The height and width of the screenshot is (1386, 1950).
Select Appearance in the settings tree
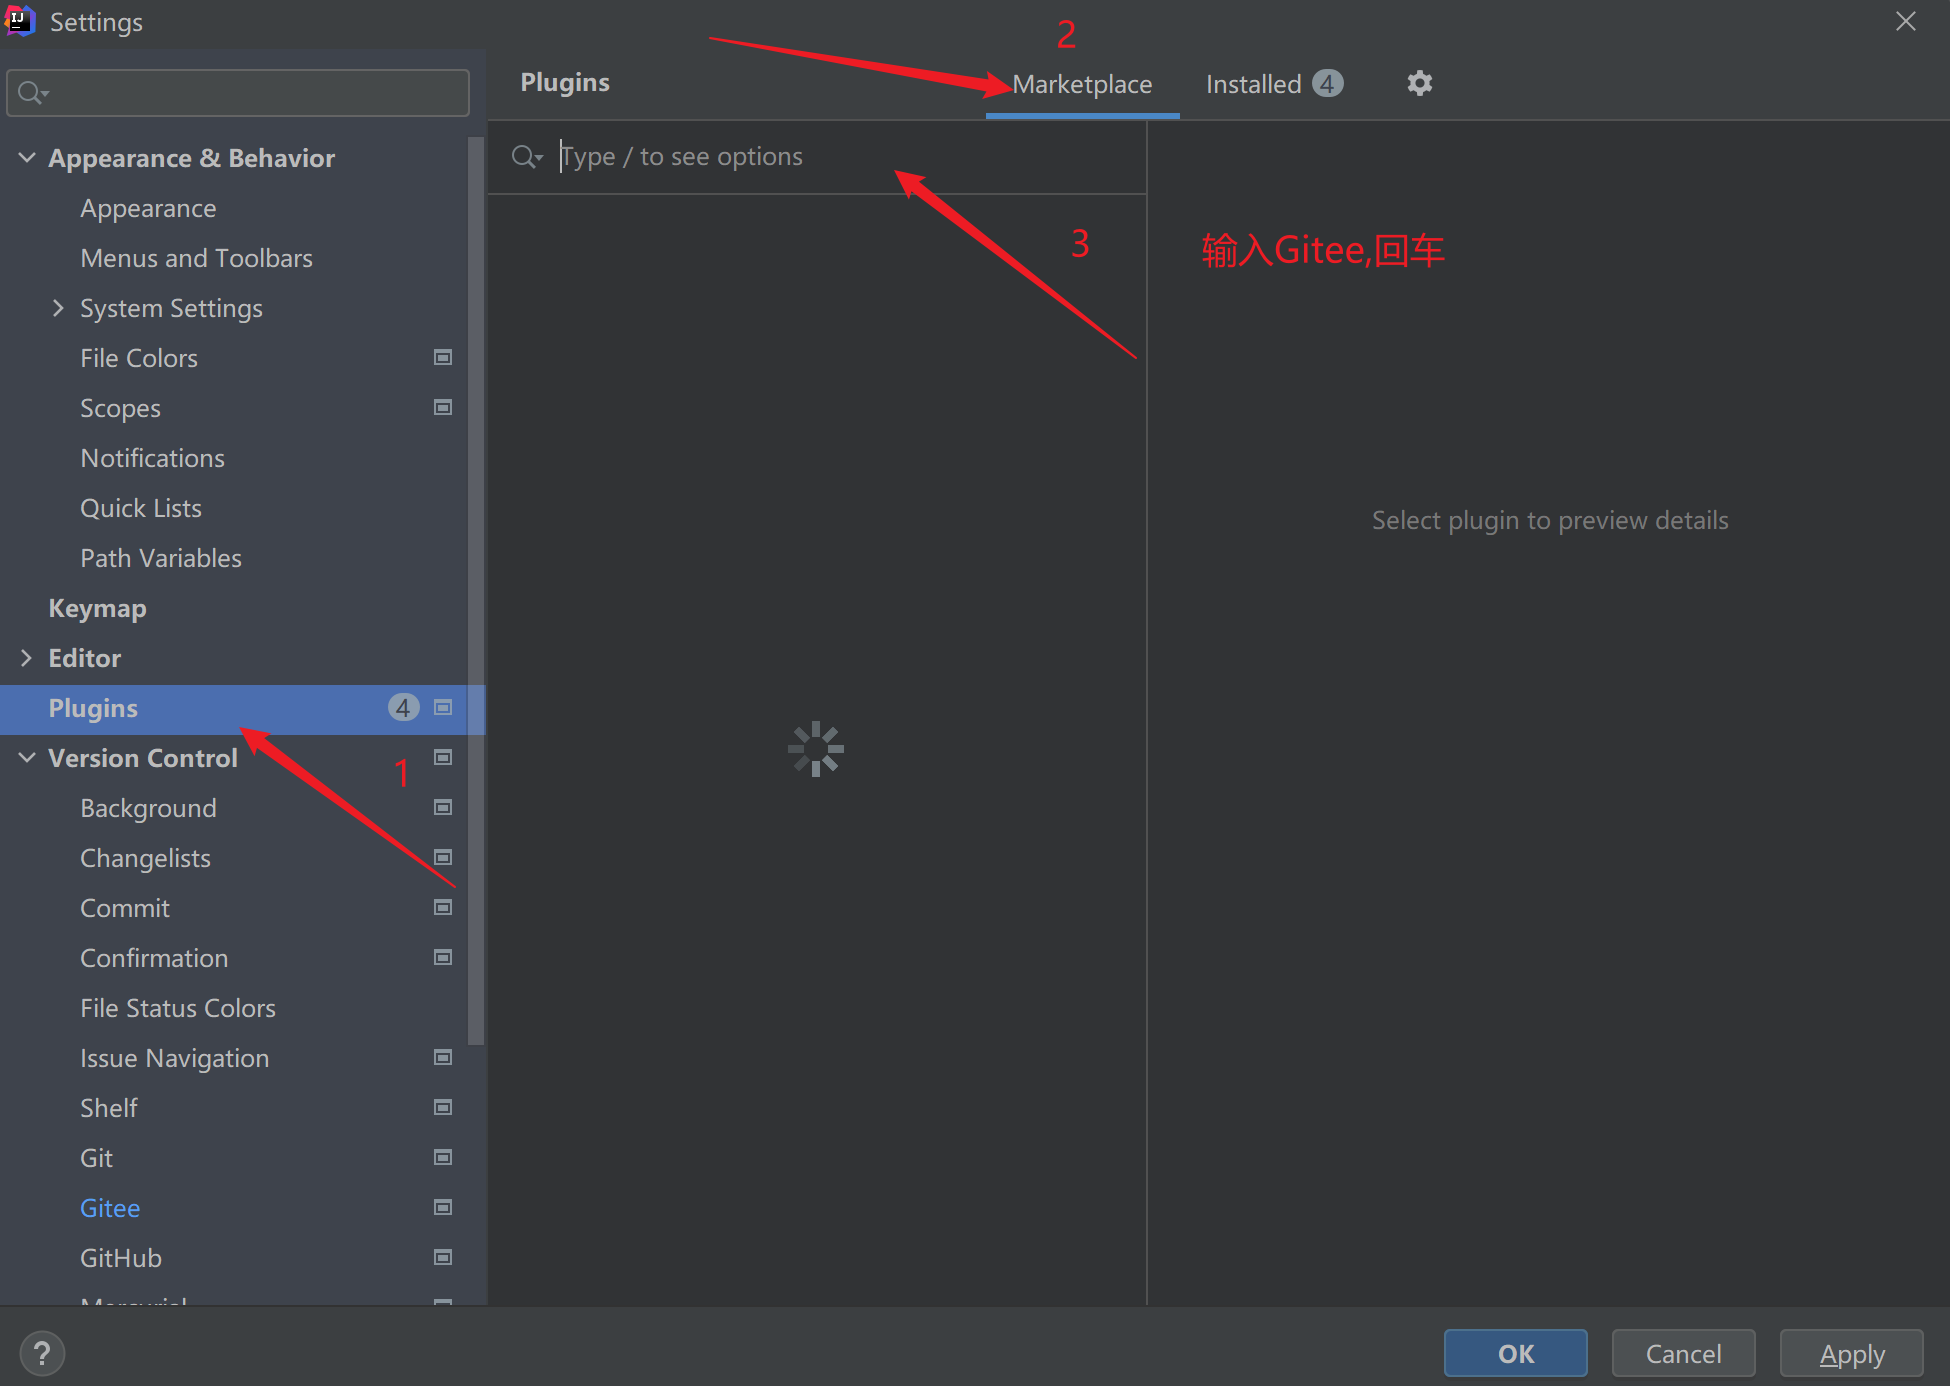148,208
